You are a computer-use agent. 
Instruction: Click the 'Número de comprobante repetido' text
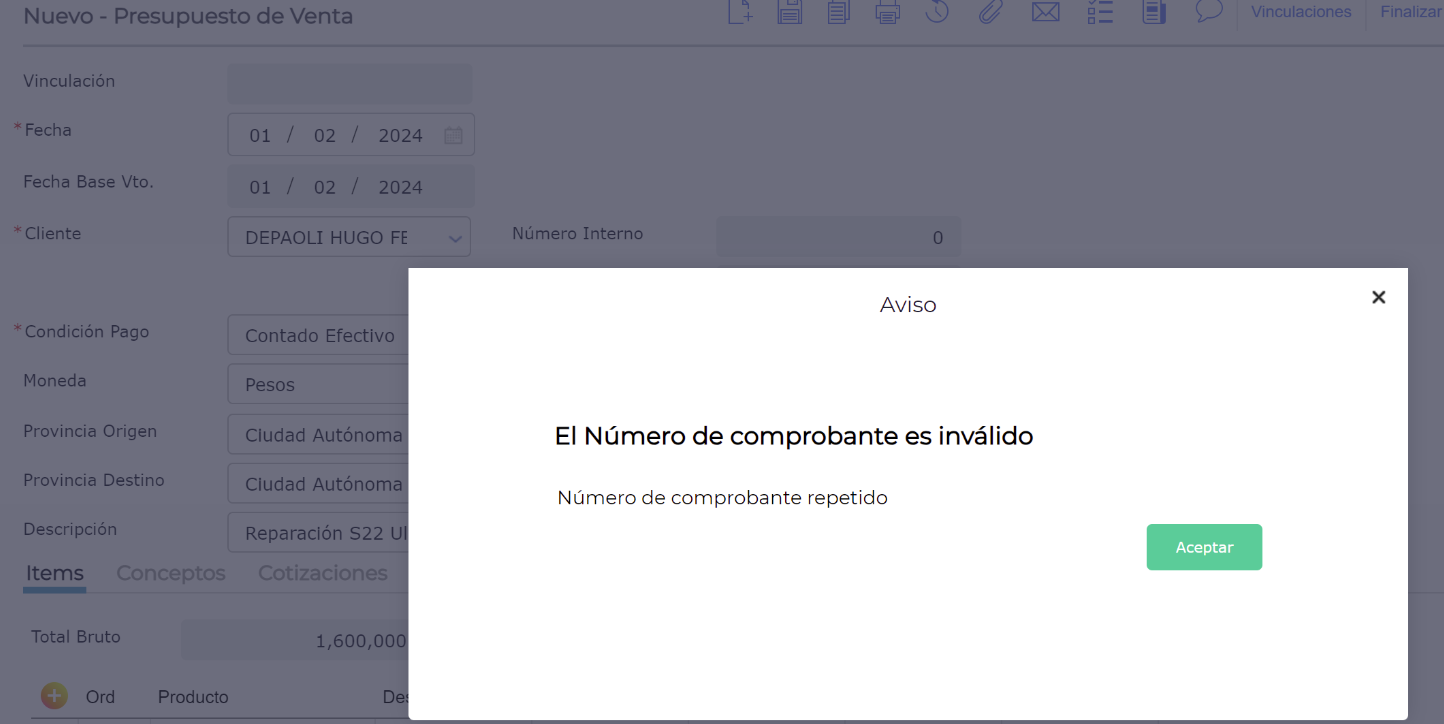[722, 497]
